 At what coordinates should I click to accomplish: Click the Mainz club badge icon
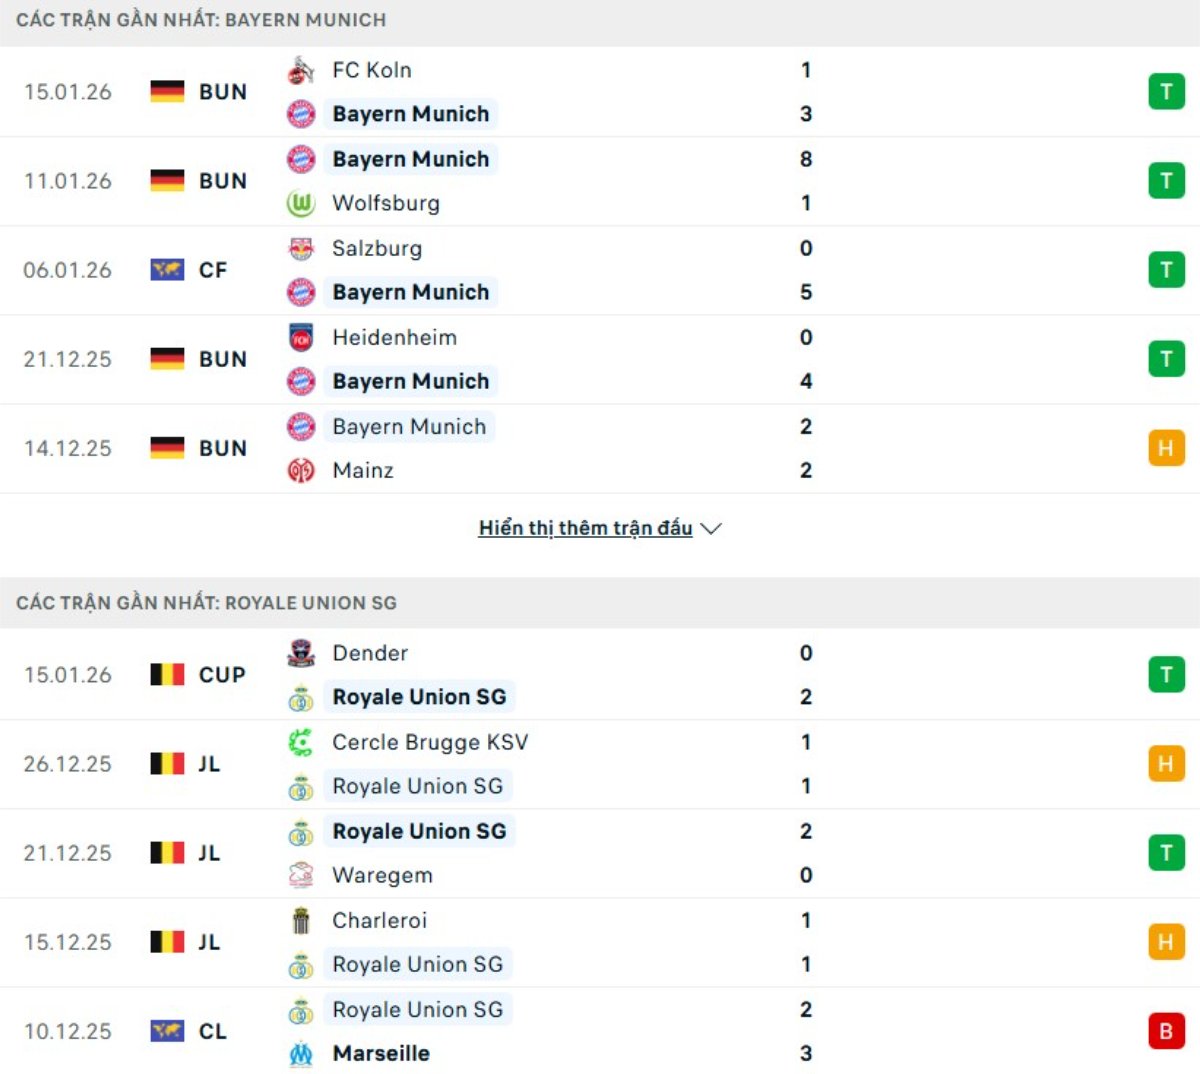pyautogui.click(x=300, y=470)
